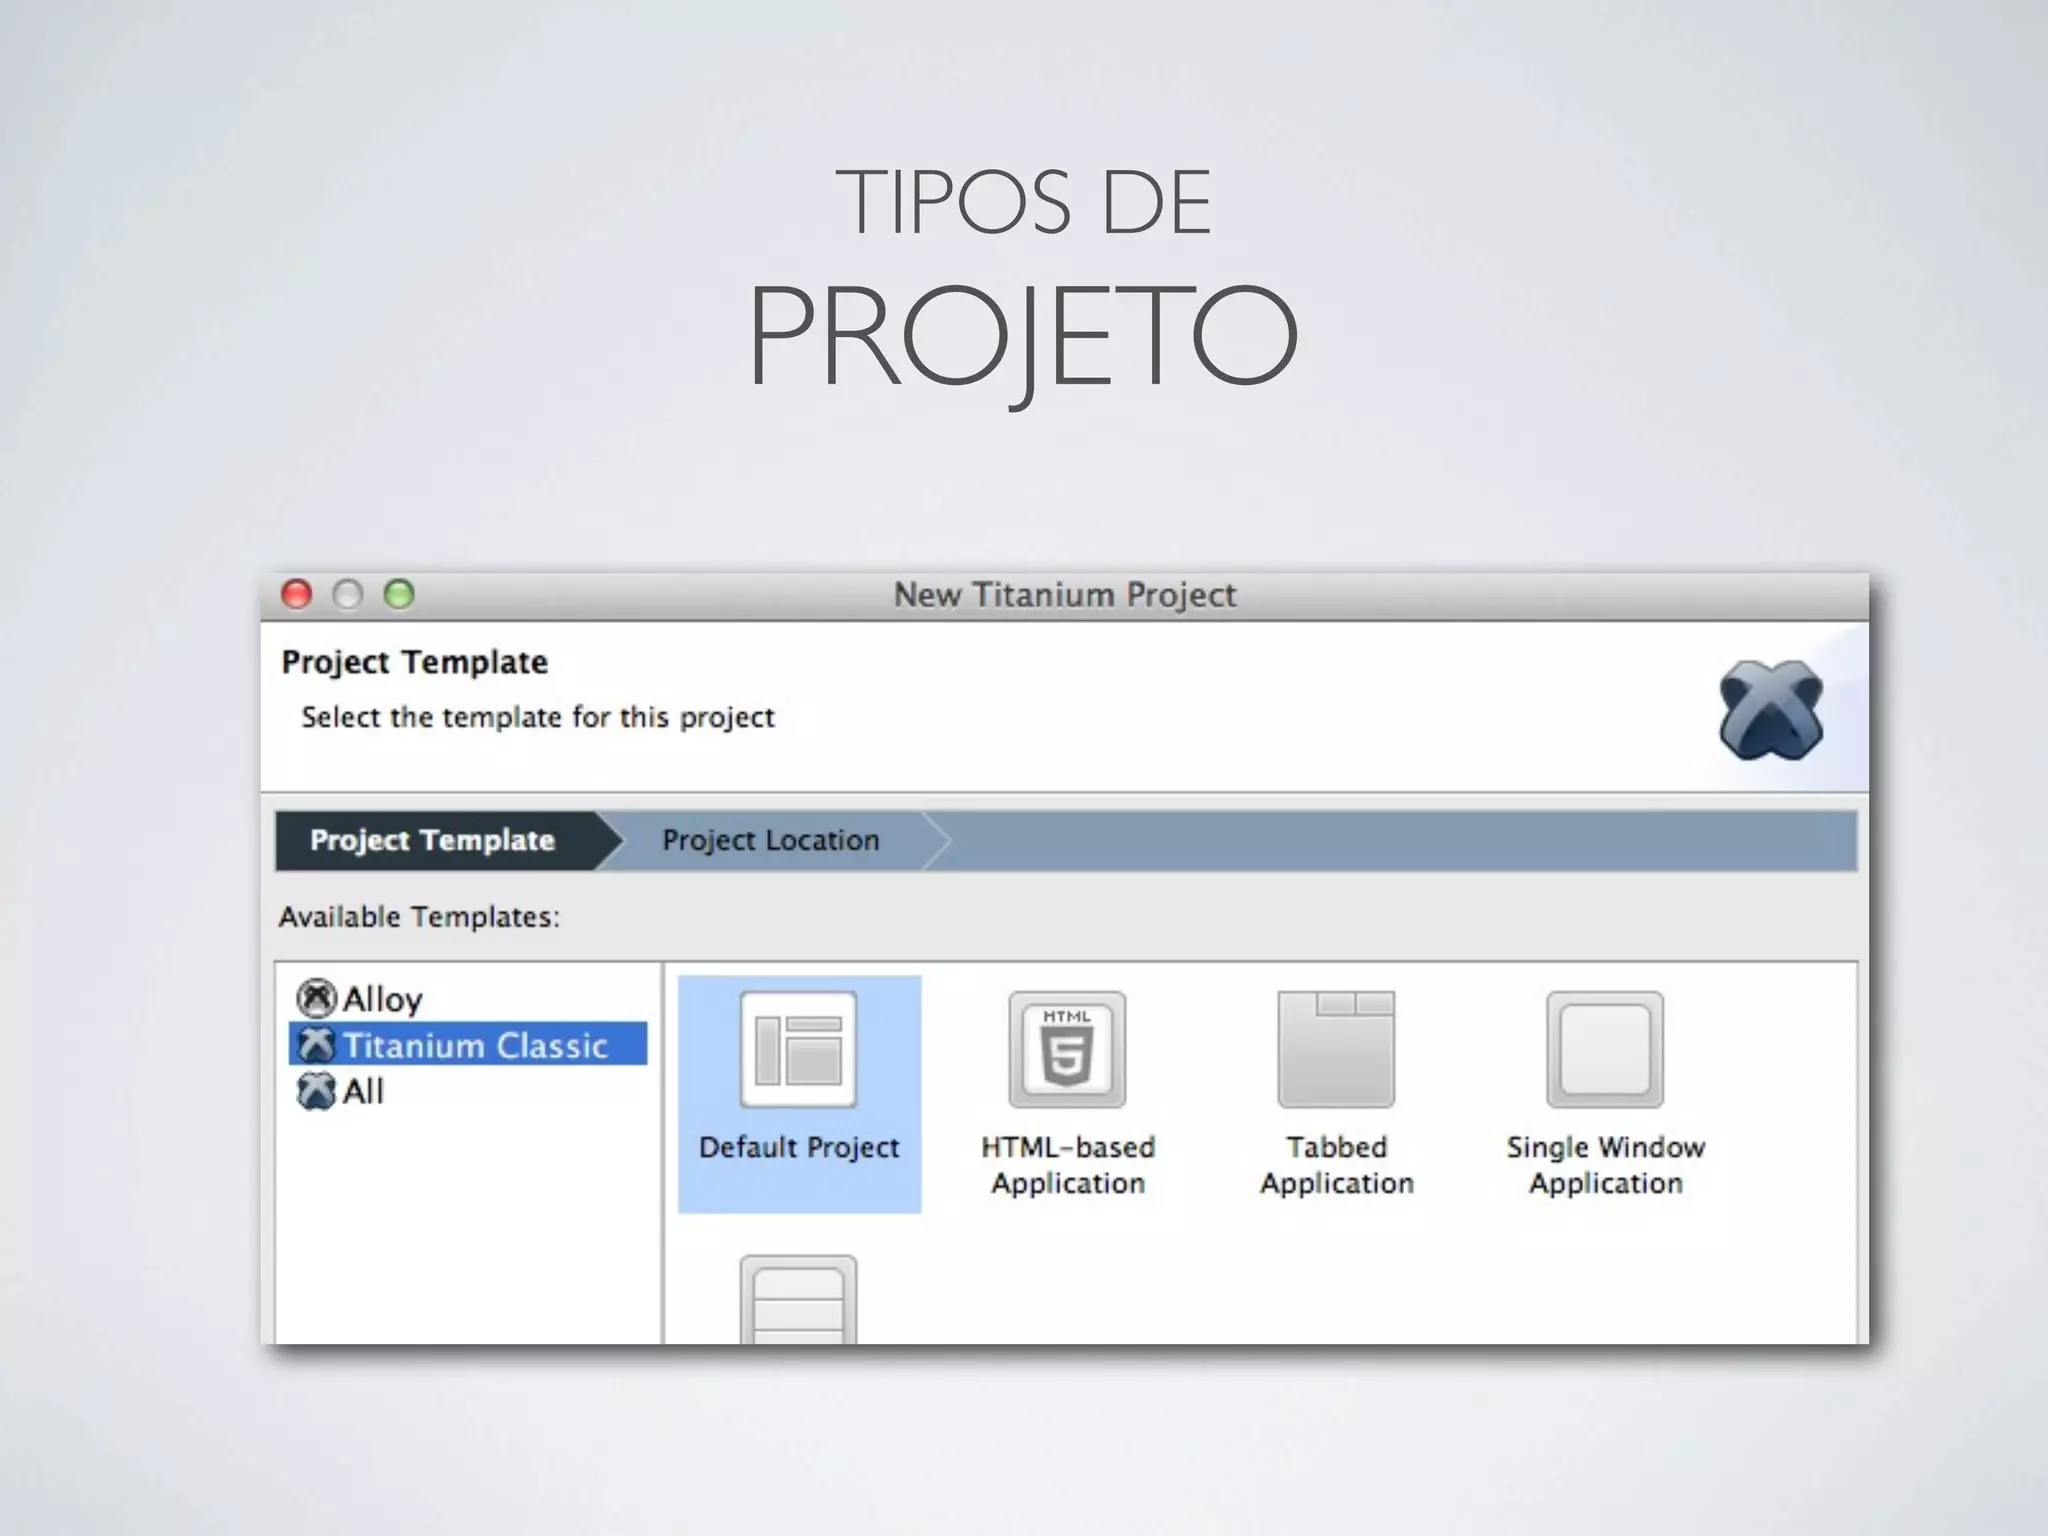Click the Single Window Application label
2048x1536 pixels.
[x=1606, y=1165]
